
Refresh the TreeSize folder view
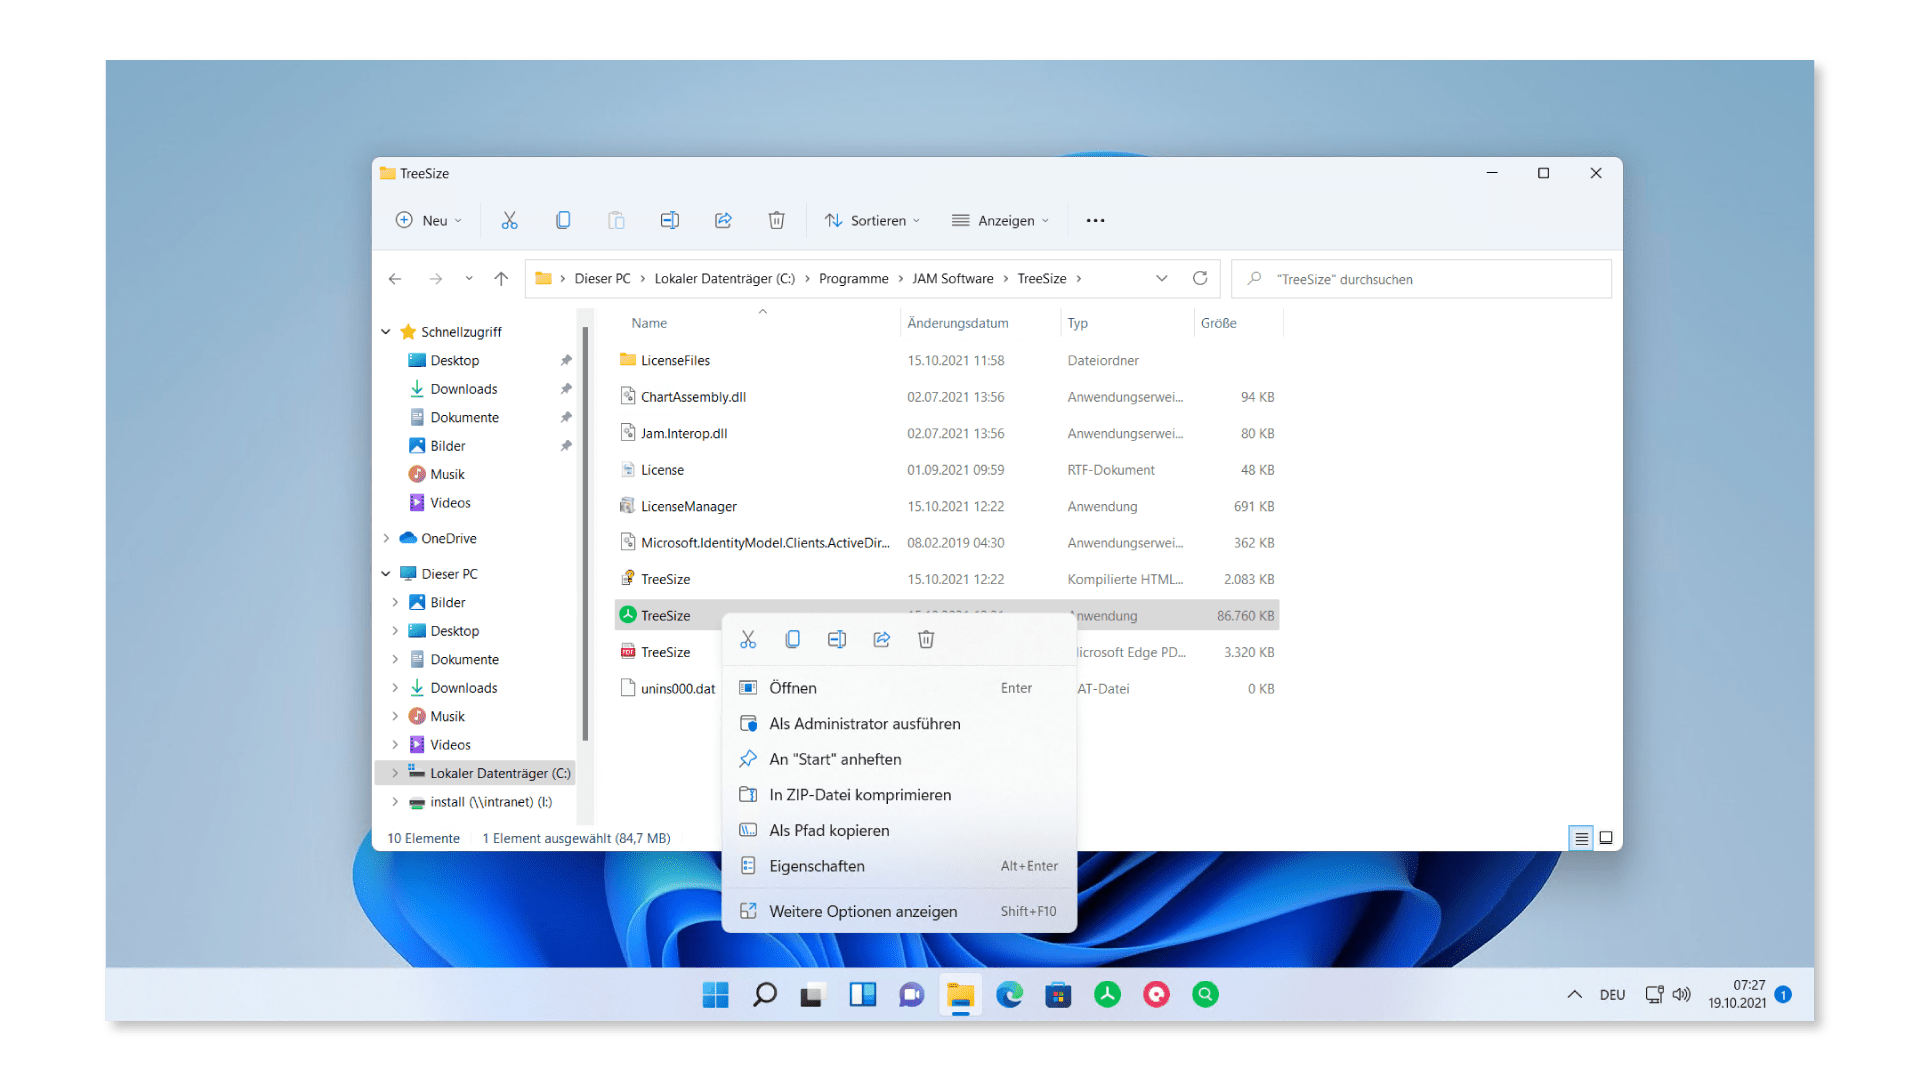pyautogui.click(x=1200, y=278)
